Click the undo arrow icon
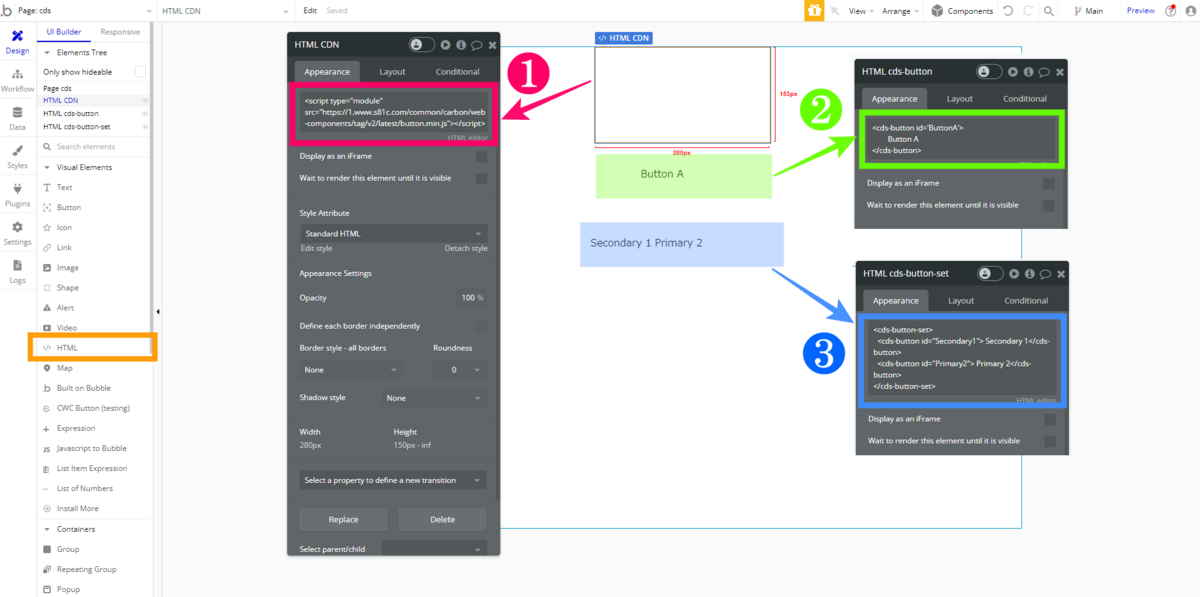The width and height of the screenshot is (1200, 597). [x=1006, y=10]
